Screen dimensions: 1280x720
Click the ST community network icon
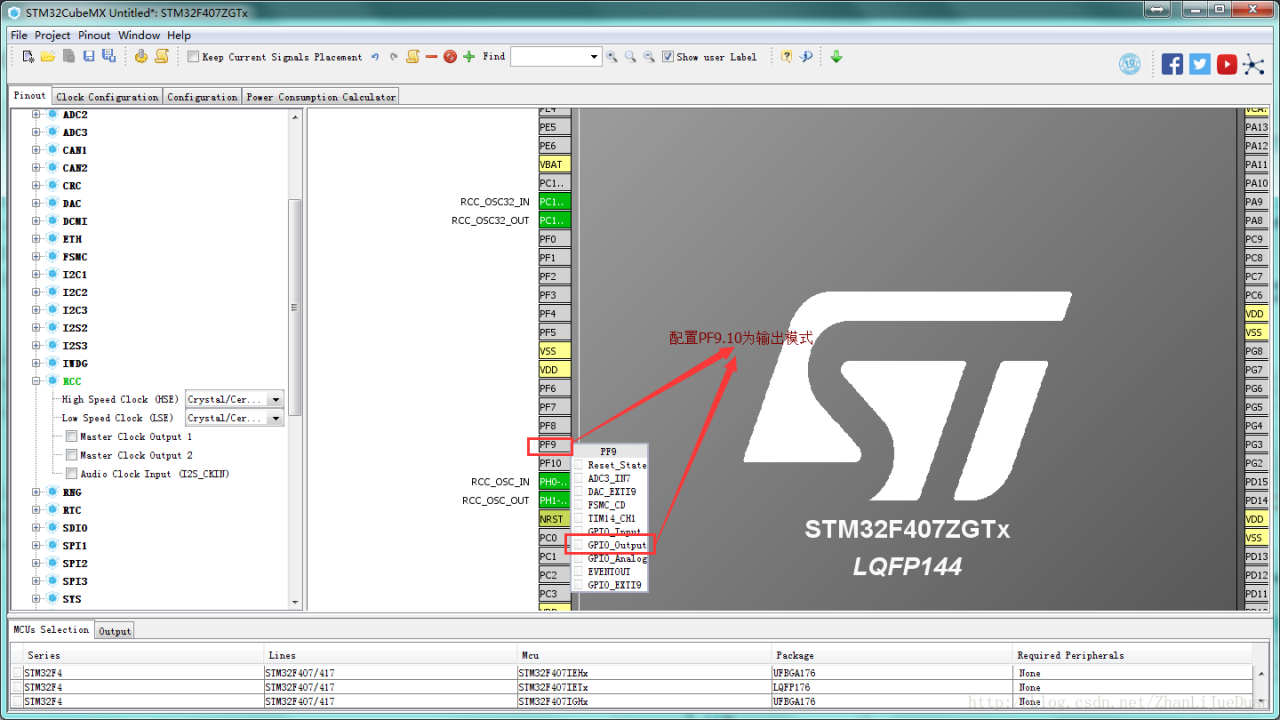[1254, 64]
